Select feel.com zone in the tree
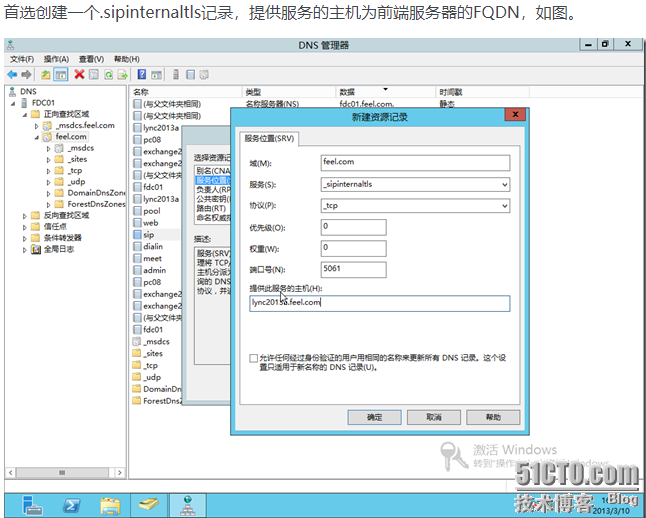 (x=71, y=136)
